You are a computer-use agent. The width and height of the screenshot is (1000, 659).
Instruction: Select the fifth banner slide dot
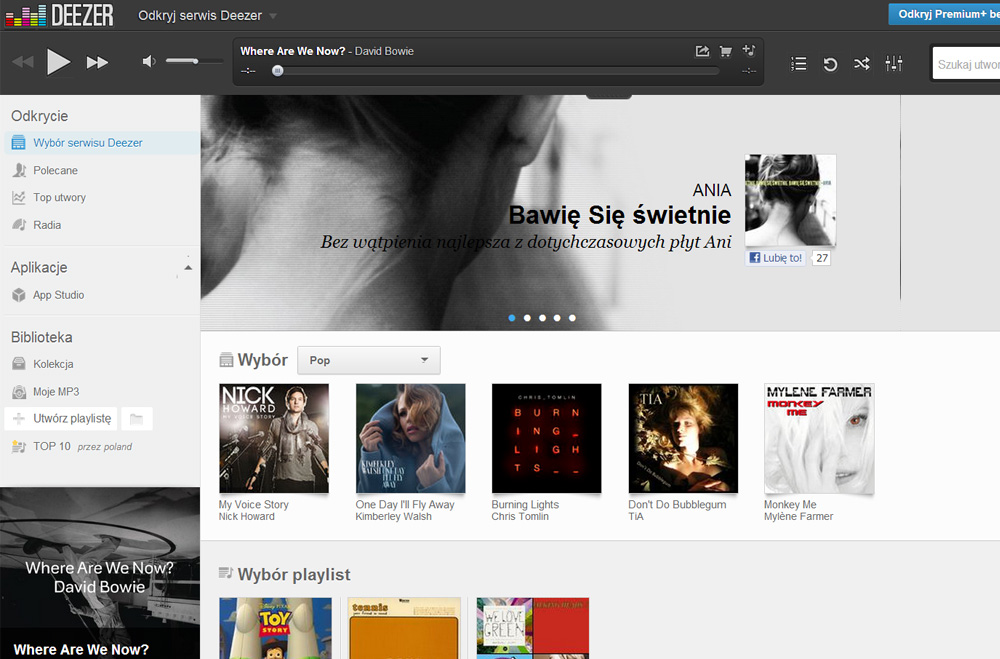(x=572, y=318)
